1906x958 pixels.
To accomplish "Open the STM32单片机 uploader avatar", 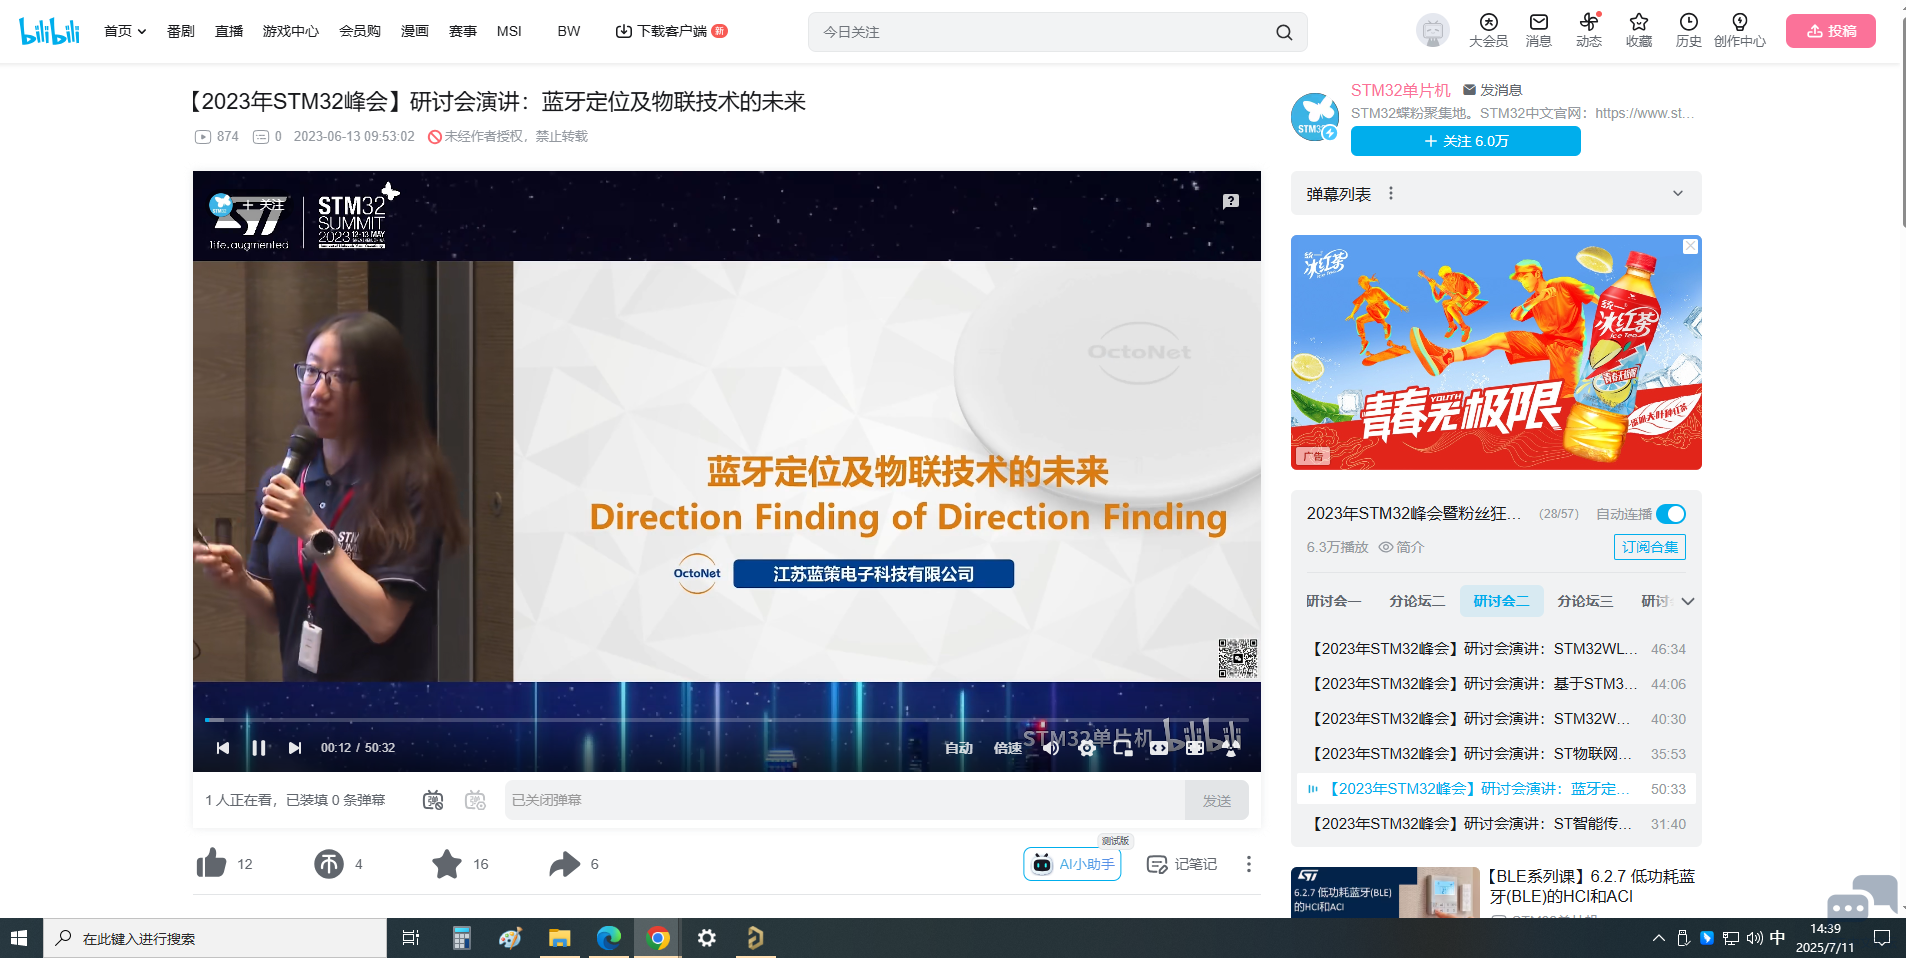I will [1314, 117].
